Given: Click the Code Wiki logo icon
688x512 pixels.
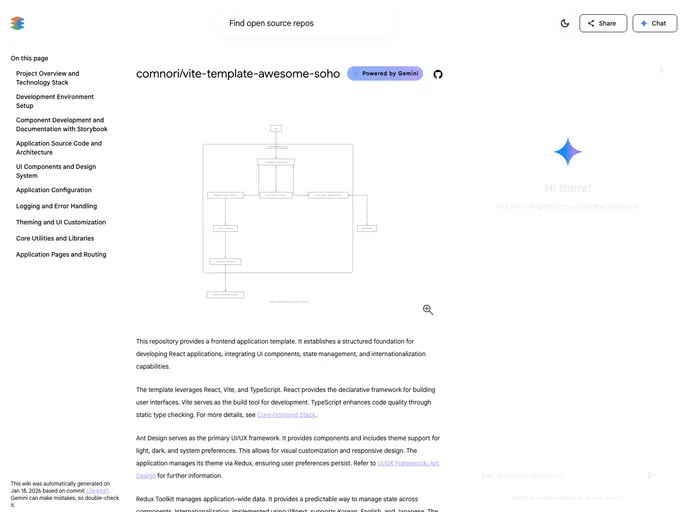Looking at the screenshot, I should pyautogui.click(x=18, y=23).
